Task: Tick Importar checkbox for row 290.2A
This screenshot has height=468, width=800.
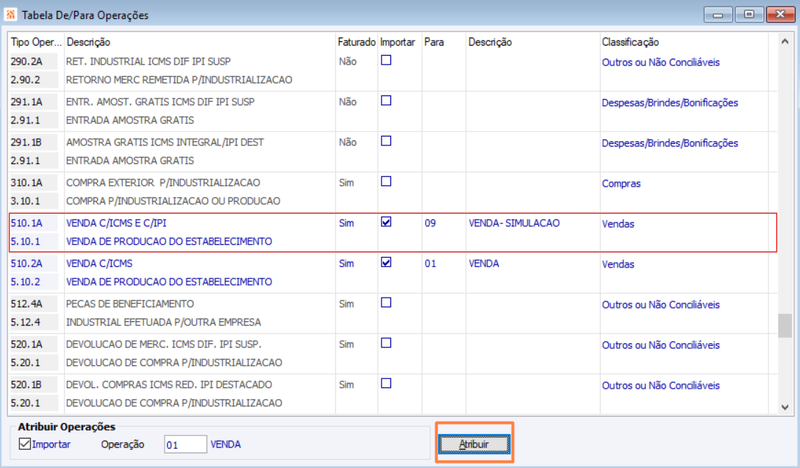Action: tap(386, 60)
